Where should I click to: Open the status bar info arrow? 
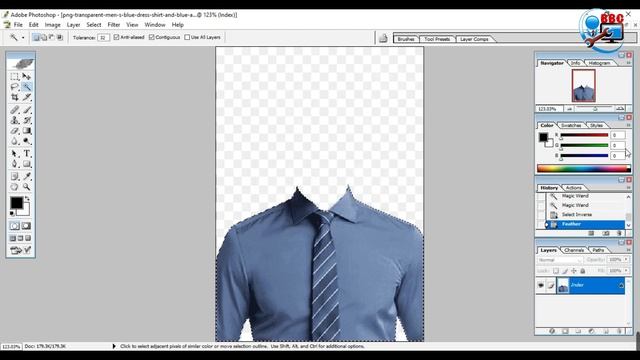(x=114, y=346)
